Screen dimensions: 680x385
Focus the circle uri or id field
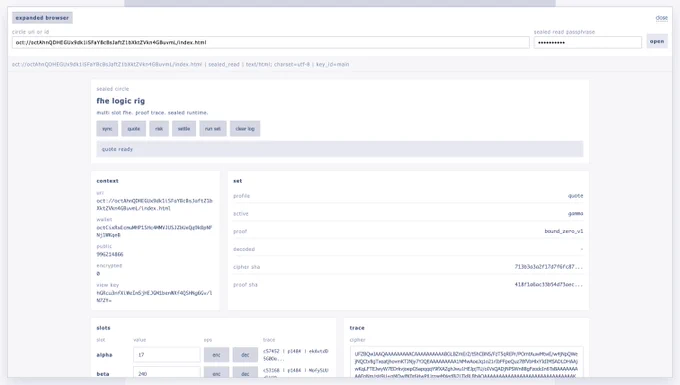tap(271, 42)
